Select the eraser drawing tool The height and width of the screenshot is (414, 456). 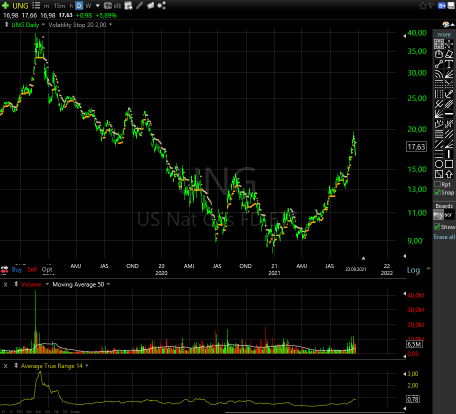coord(449,54)
